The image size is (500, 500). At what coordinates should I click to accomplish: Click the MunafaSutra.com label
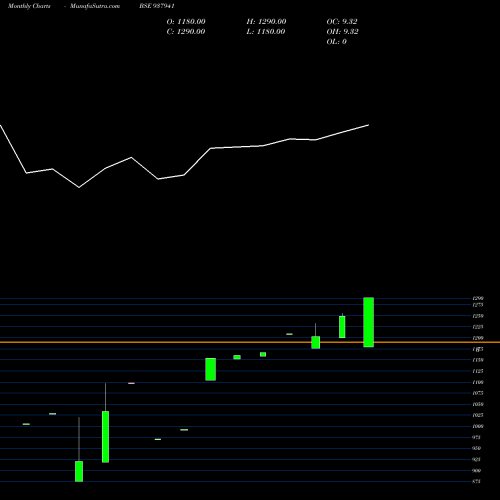coord(95,6)
